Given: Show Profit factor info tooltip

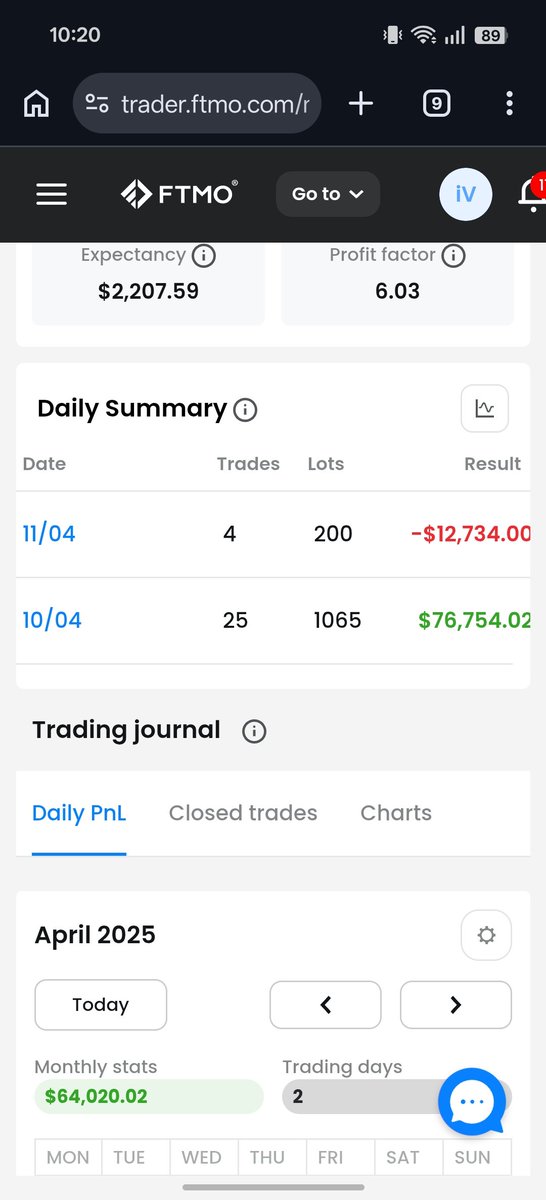Looking at the screenshot, I should 453,256.
